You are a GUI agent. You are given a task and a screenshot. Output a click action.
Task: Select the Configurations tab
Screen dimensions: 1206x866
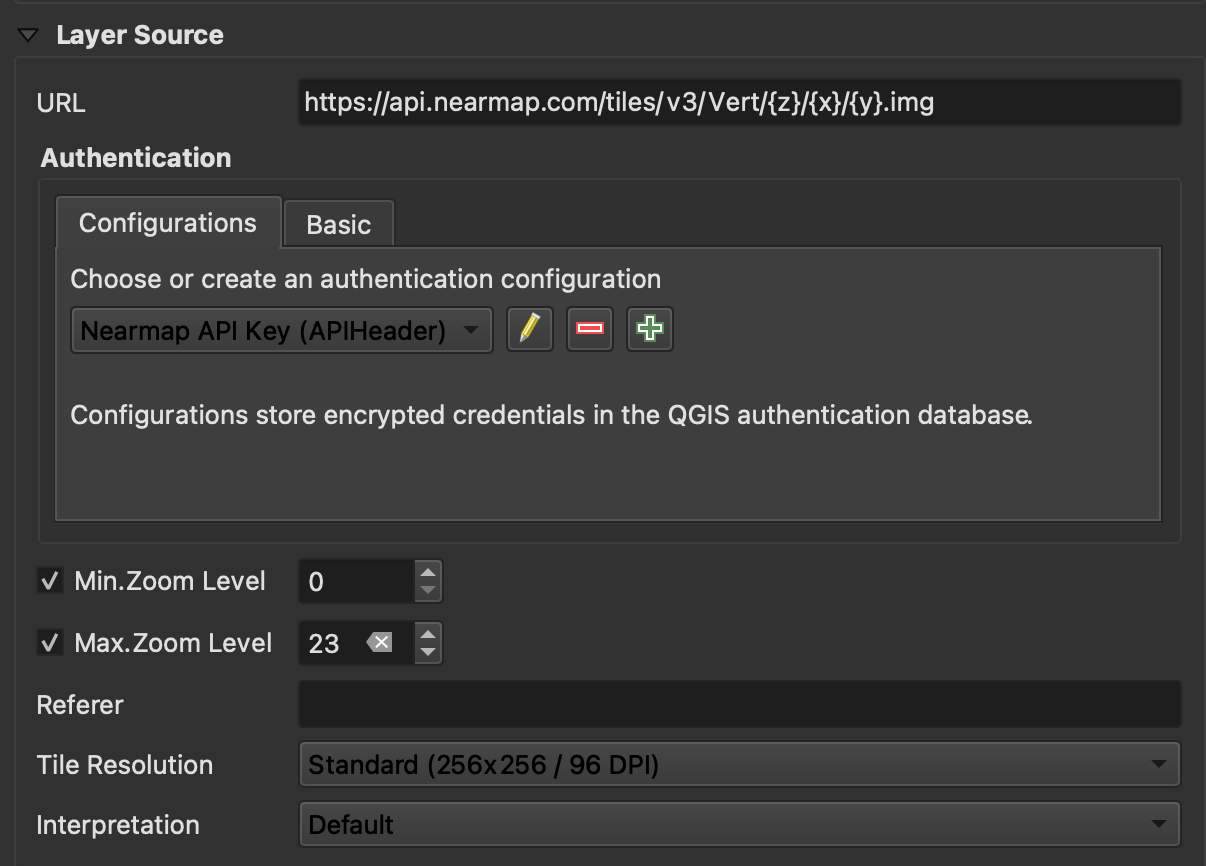click(x=168, y=222)
